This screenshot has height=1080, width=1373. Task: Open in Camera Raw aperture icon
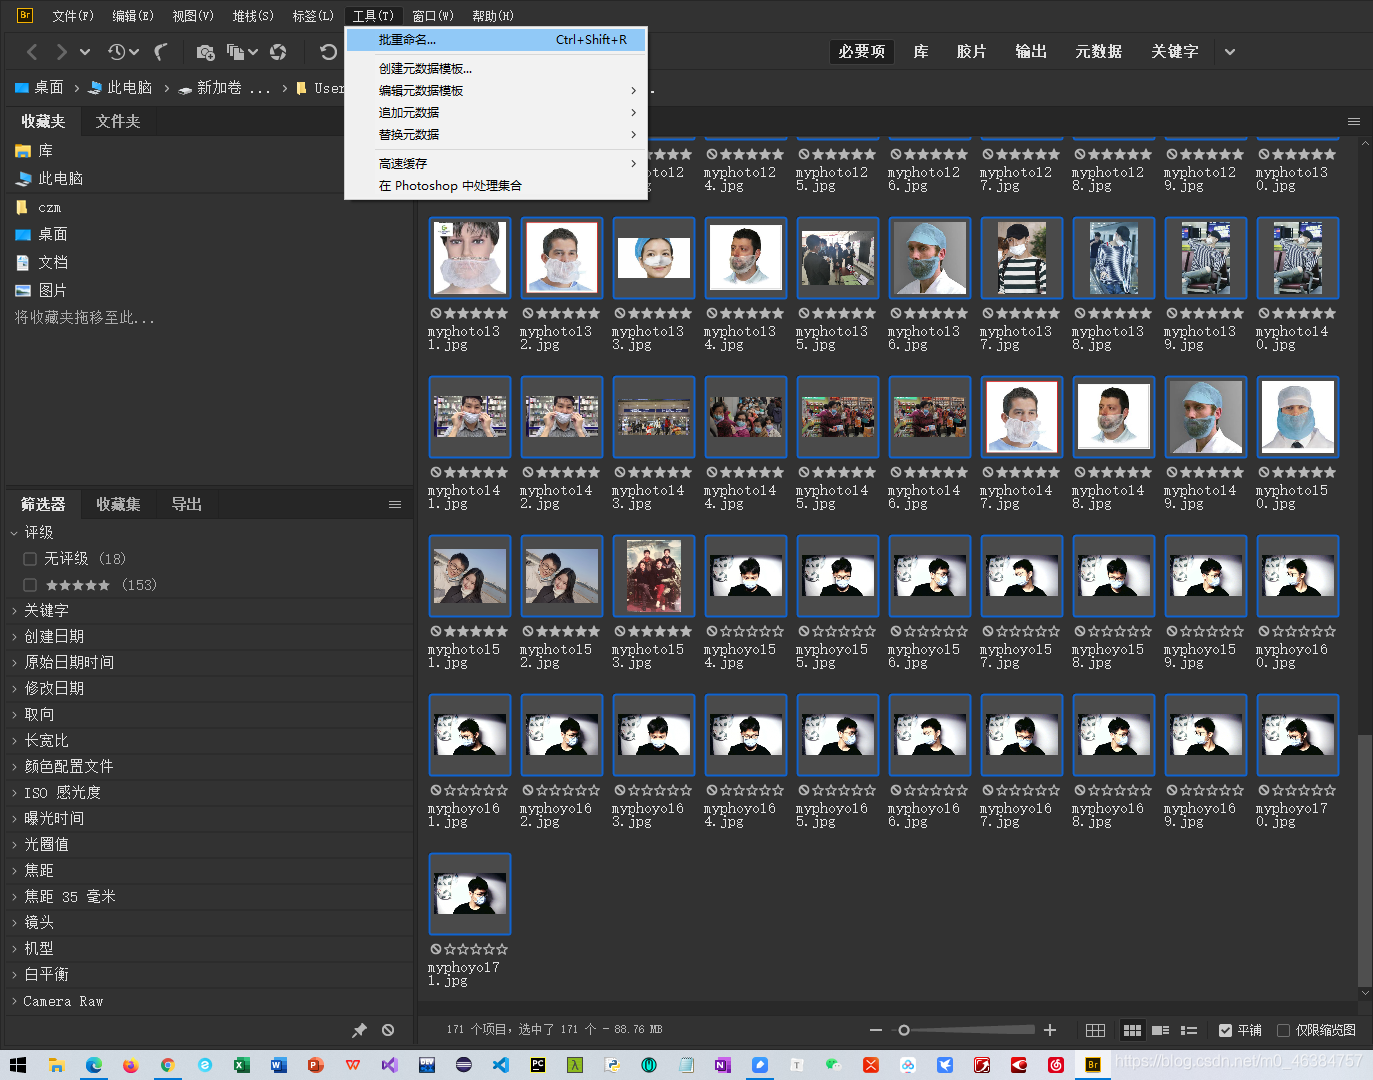tap(278, 52)
